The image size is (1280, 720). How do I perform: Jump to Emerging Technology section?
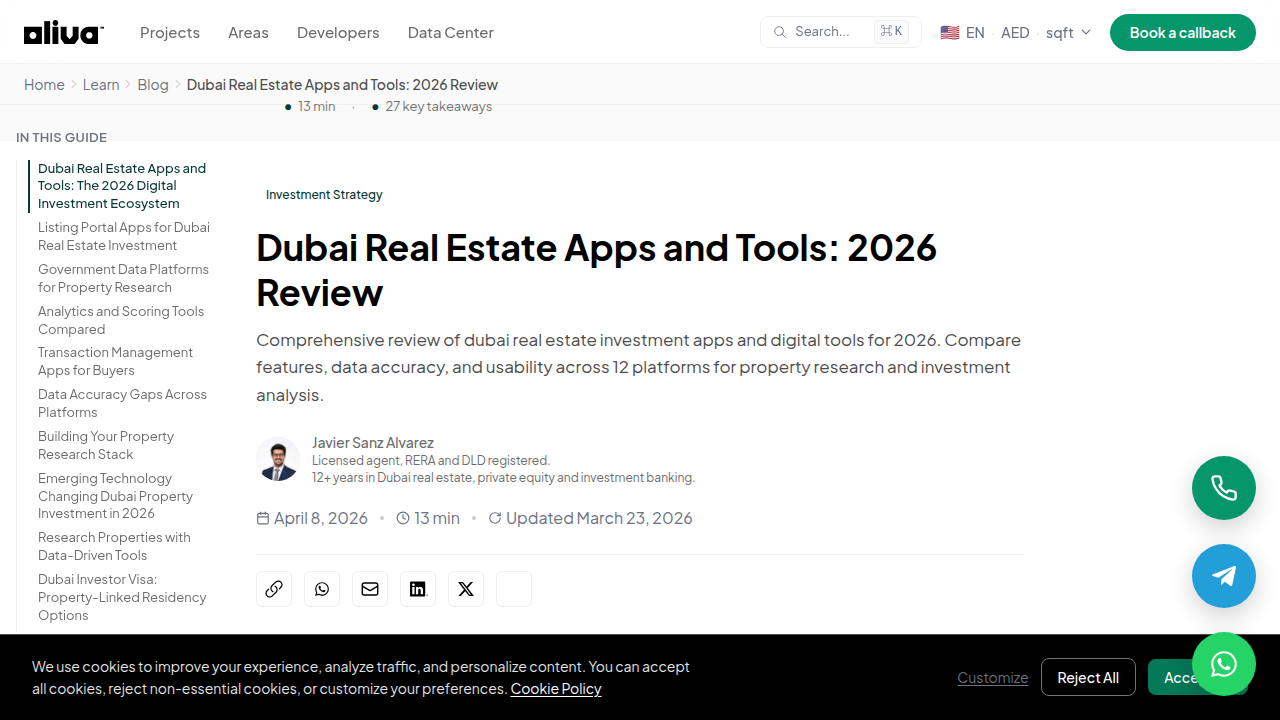click(115, 496)
